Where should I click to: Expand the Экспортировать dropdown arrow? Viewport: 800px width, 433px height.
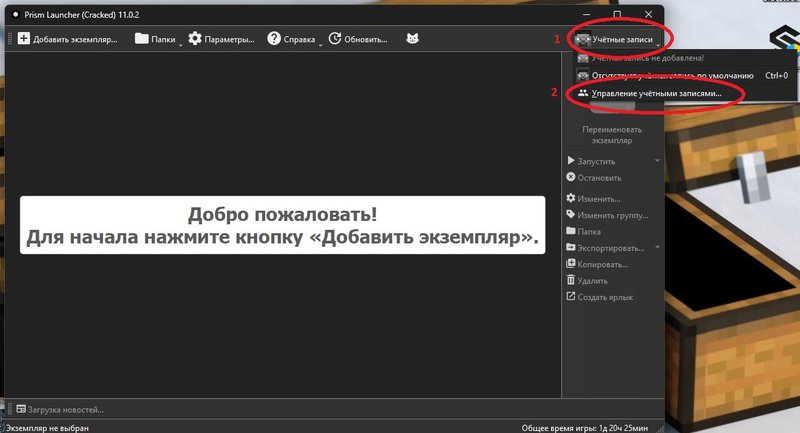point(657,247)
